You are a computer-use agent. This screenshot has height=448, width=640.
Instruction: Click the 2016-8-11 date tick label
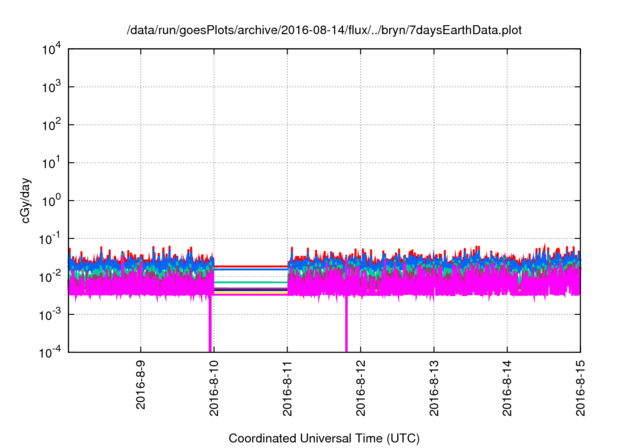287,388
